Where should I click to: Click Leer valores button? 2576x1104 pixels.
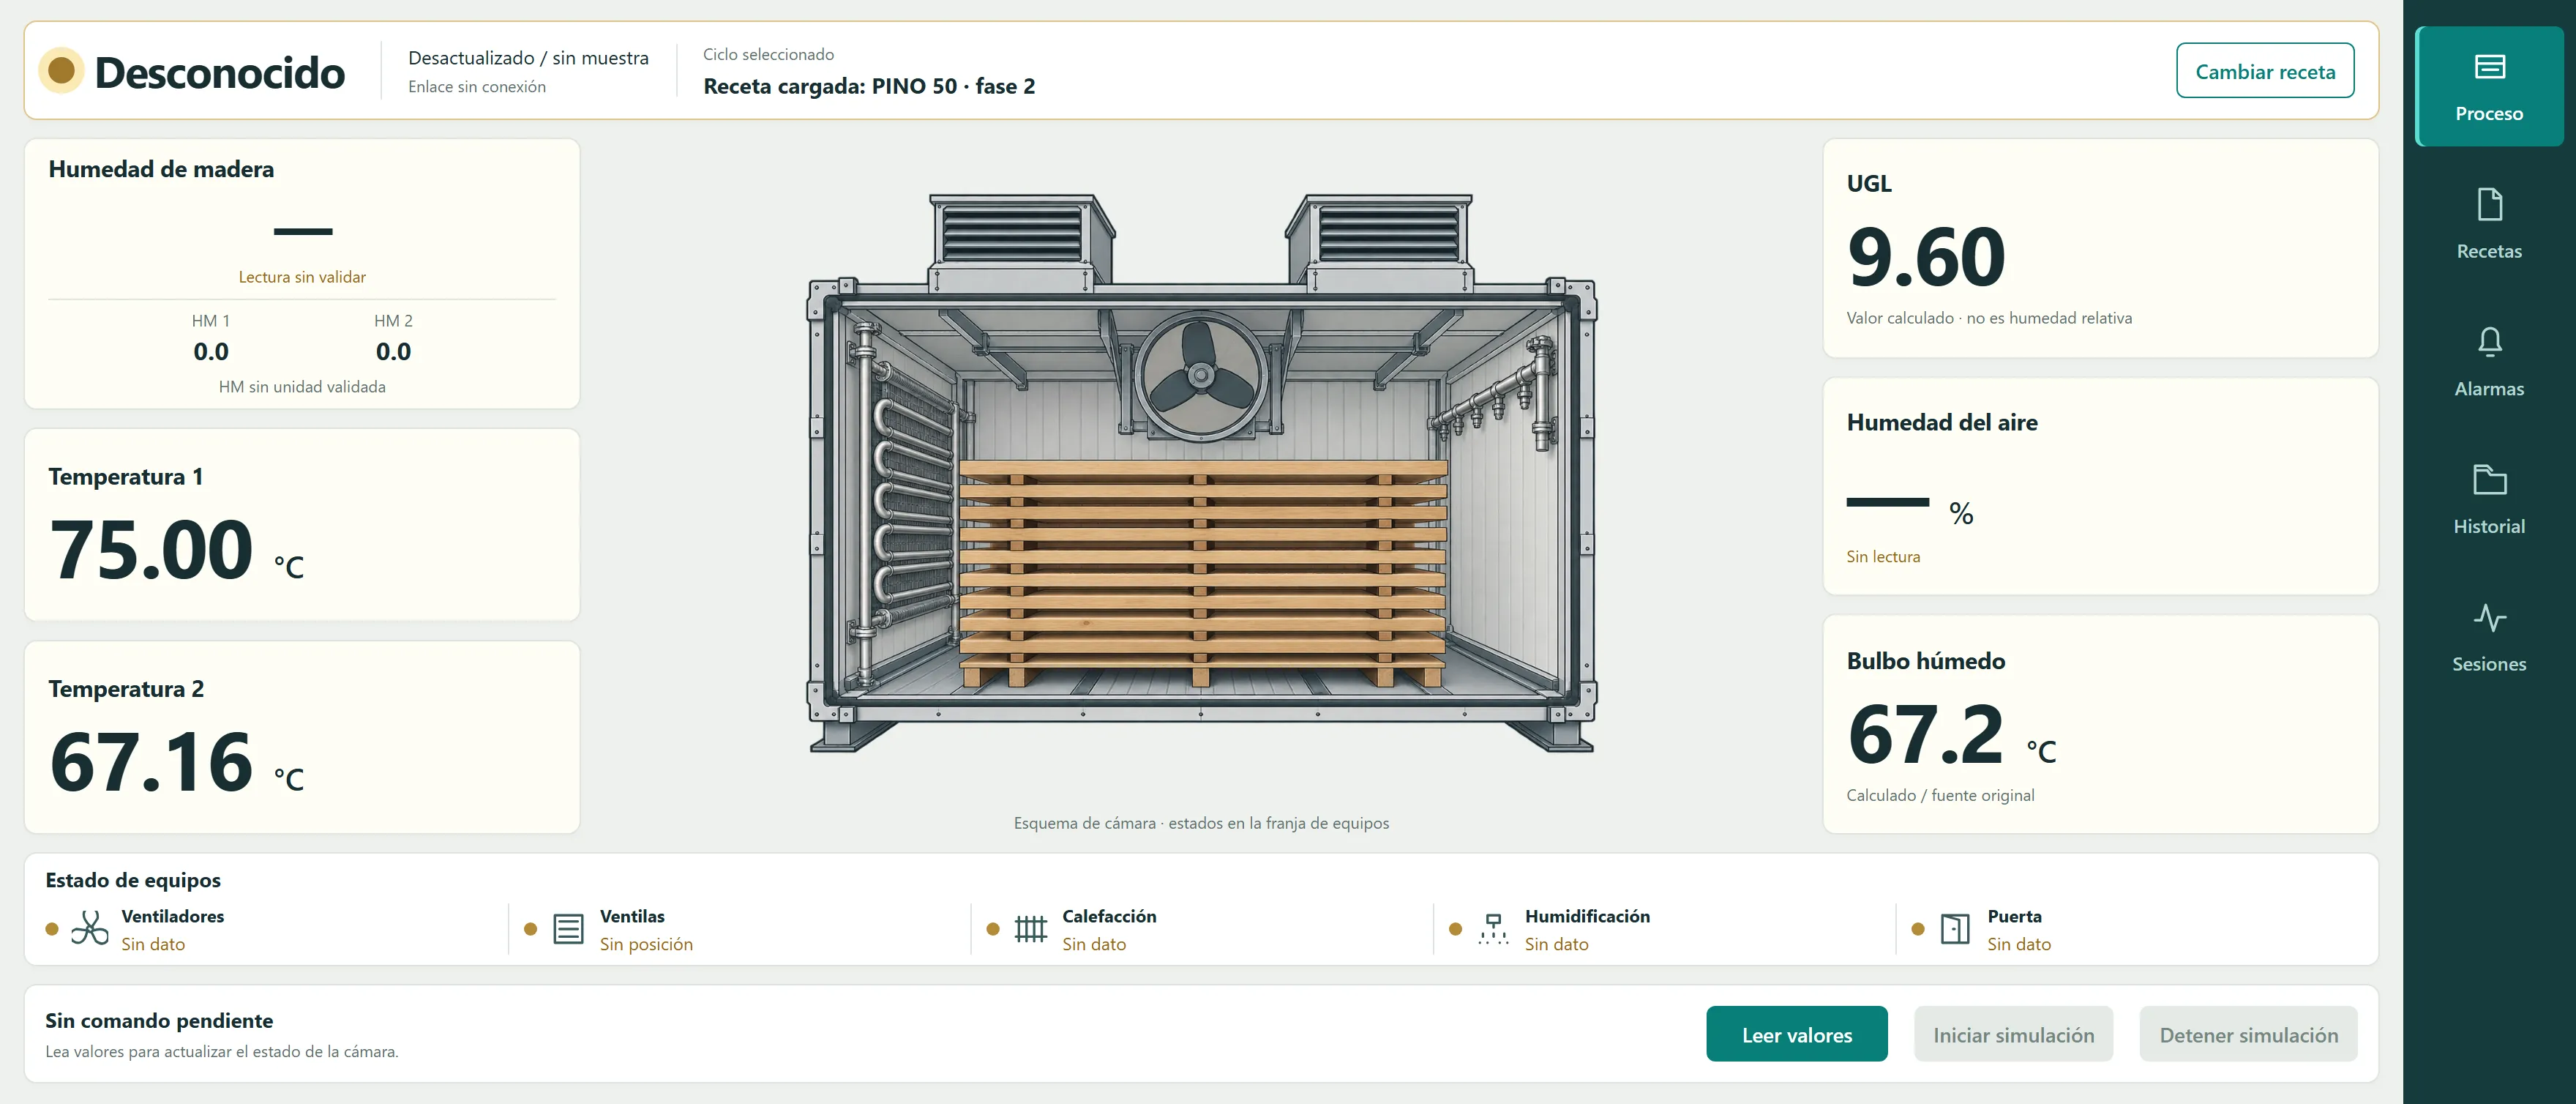pos(1797,1034)
